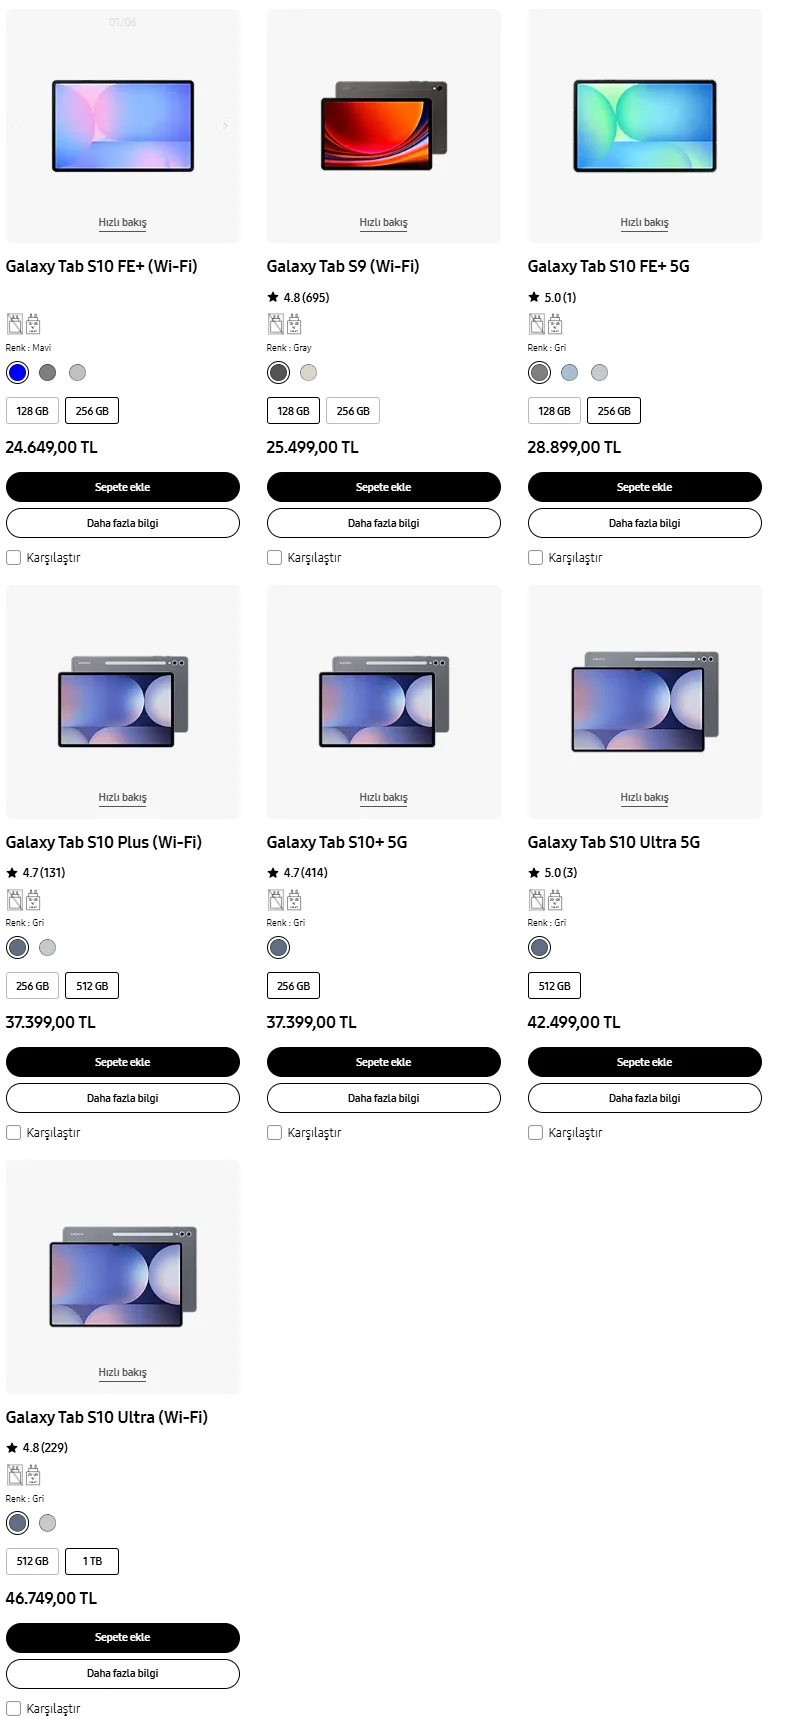Open quick view for Galaxy Tab S10 Ultra 5G
The width and height of the screenshot is (803, 1719).
[644, 797]
